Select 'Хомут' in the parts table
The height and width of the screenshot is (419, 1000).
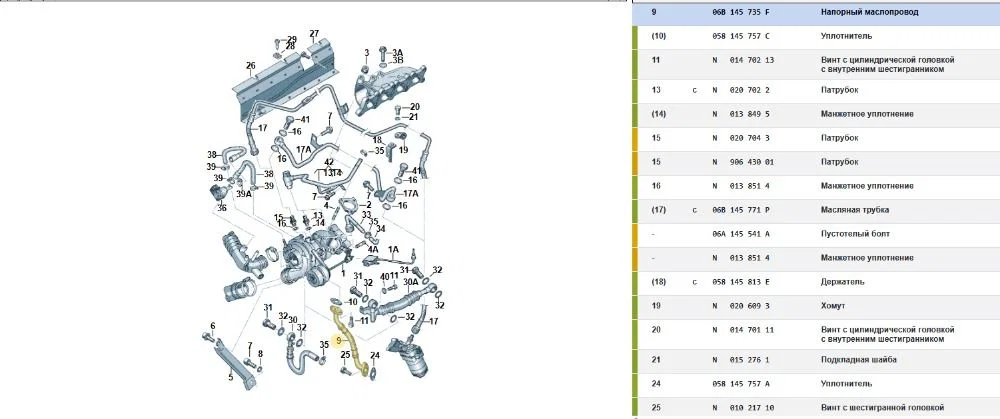(833, 306)
